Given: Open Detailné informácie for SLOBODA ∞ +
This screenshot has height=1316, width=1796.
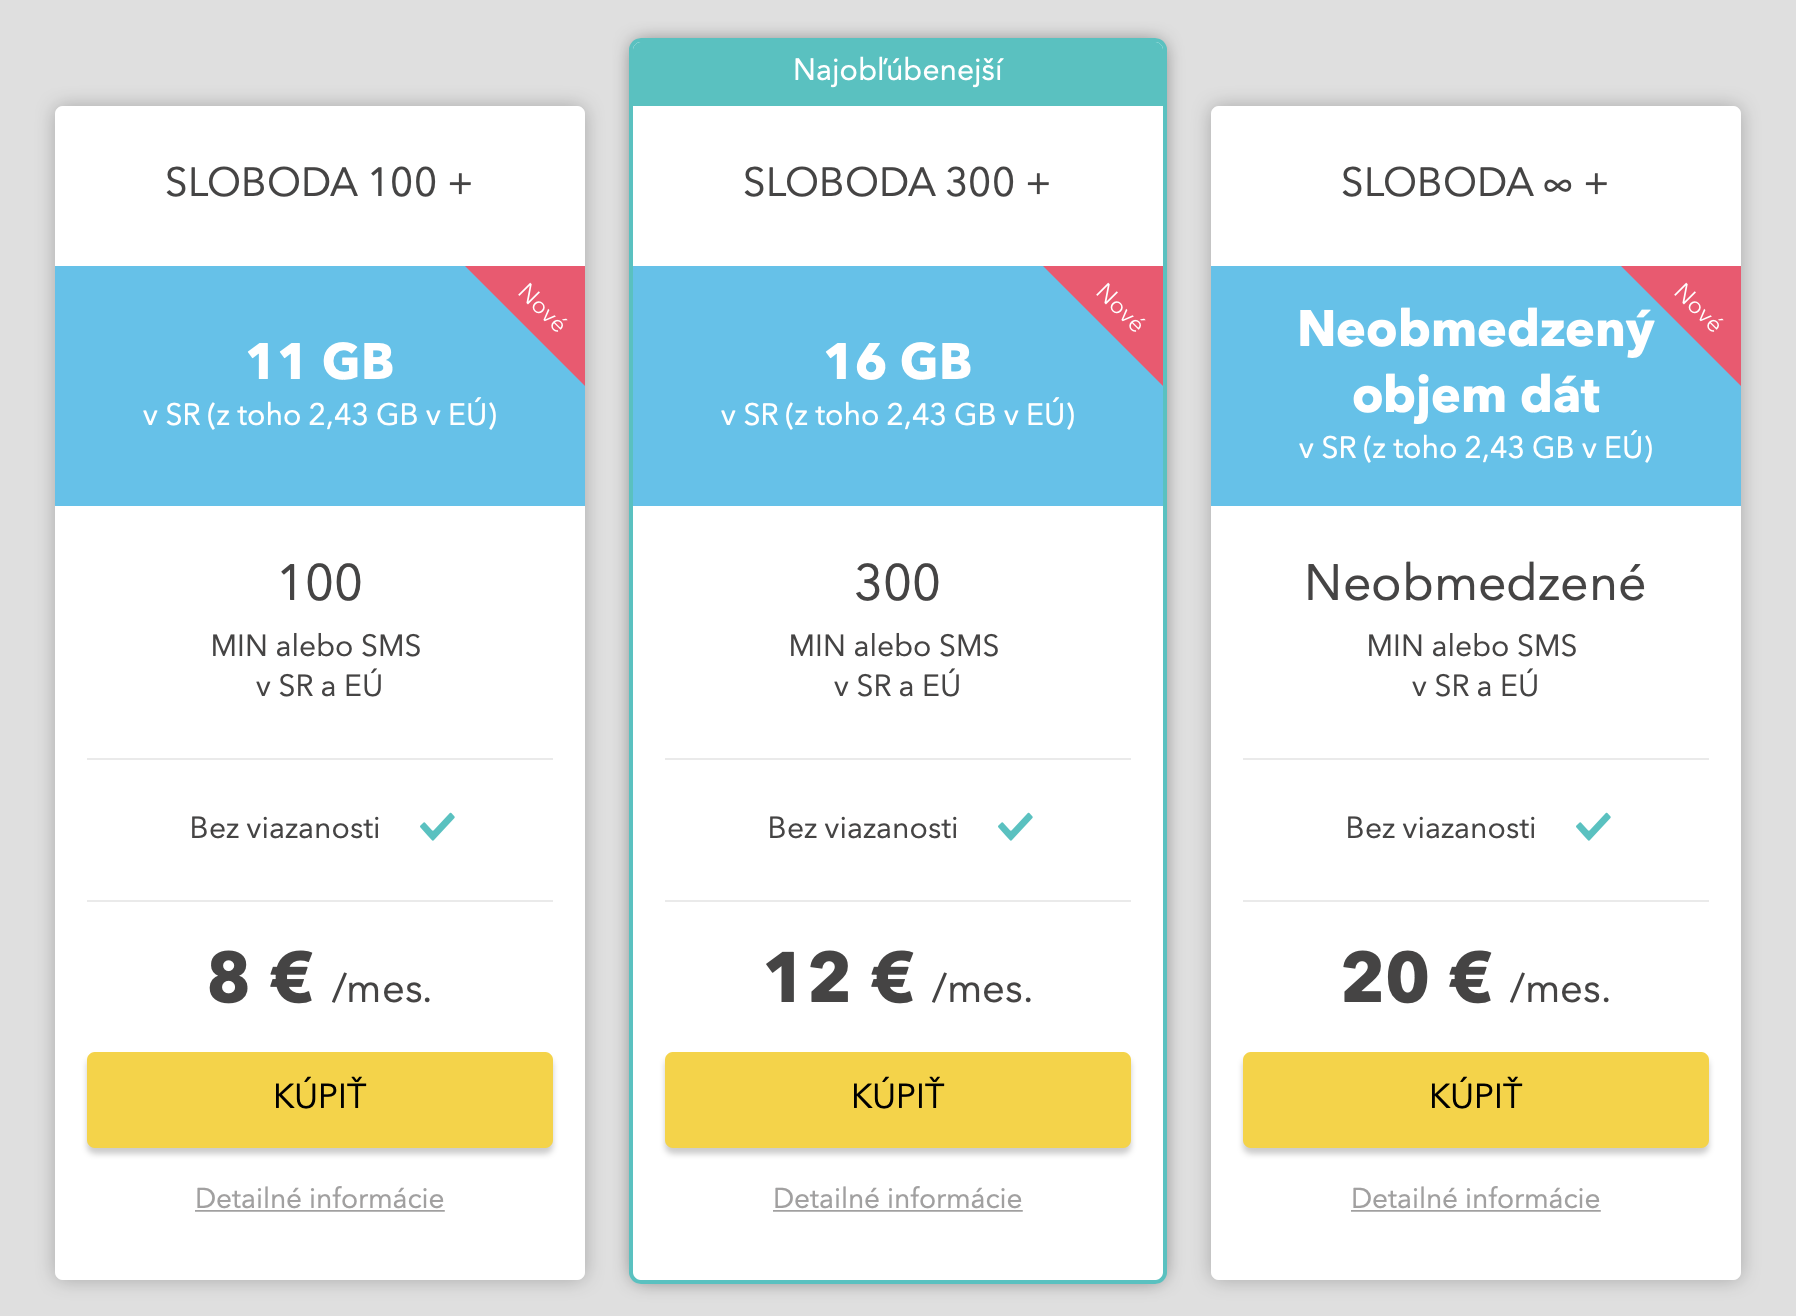Looking at the screenshot, I should point(1476,1198).
